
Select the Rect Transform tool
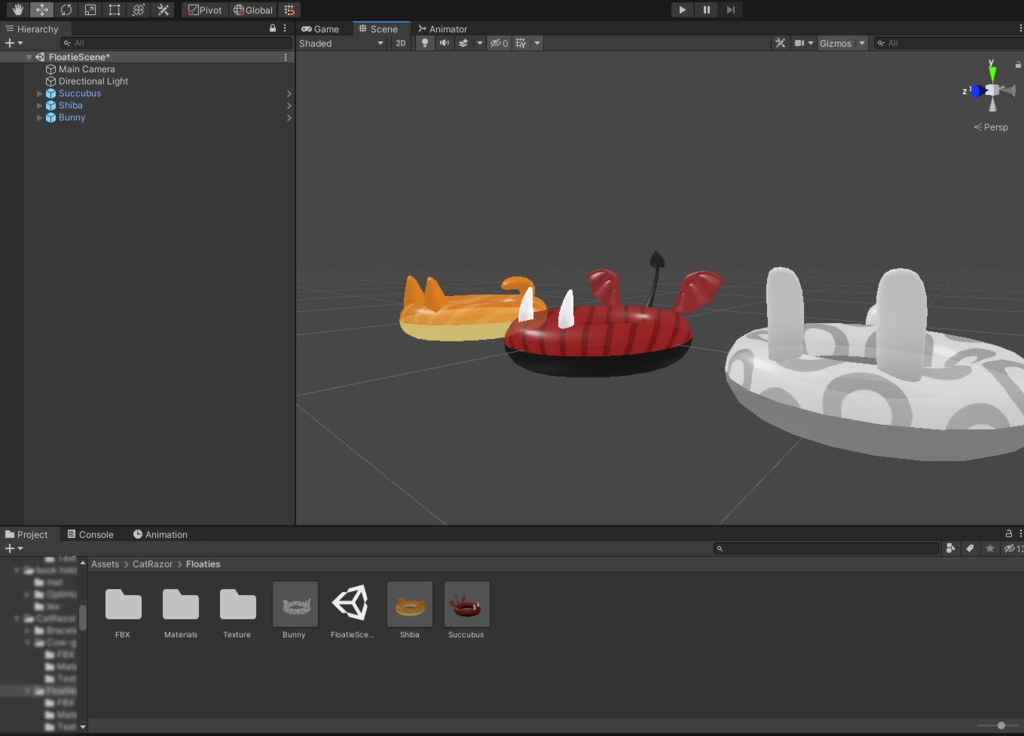[x=114, y=10]
